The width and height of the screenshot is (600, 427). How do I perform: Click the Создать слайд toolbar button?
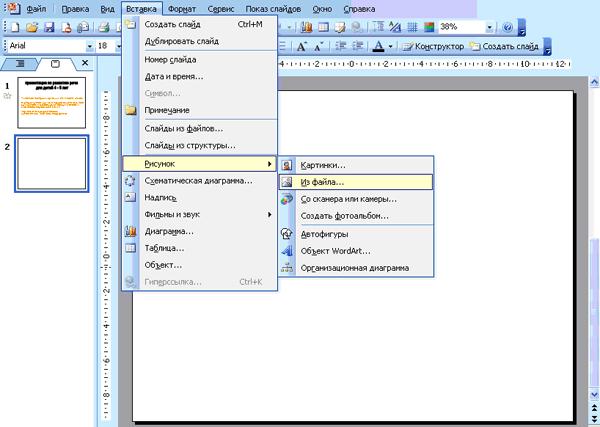point(505,47)
